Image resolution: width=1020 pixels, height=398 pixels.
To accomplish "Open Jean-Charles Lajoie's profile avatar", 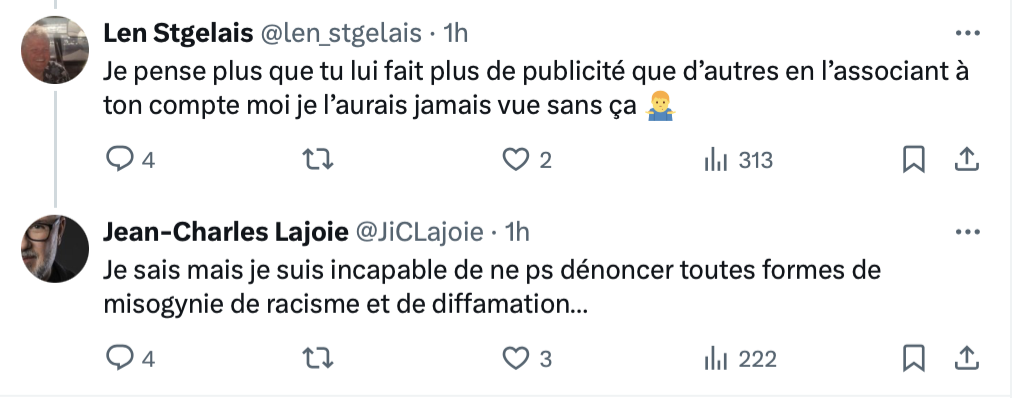I will tap(55, 248).
